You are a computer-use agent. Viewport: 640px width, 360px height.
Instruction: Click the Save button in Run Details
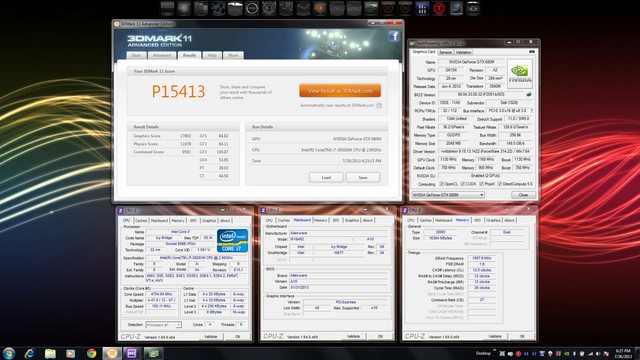pyautogui.click(x=363, y=178)
